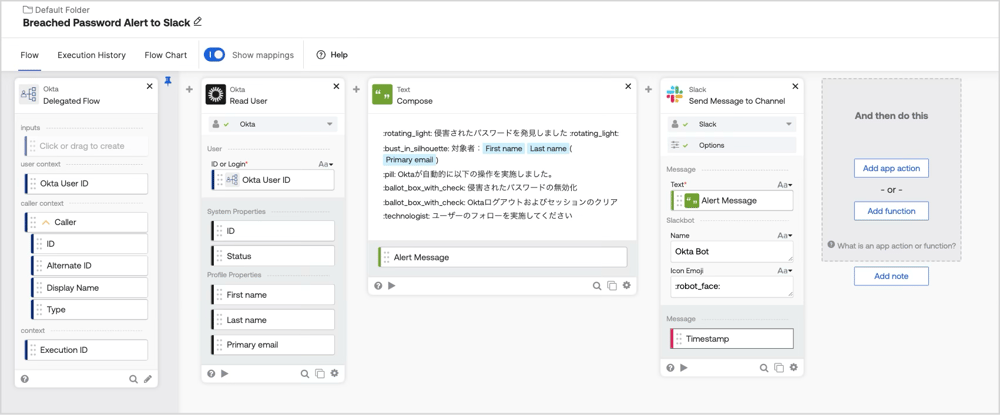Edit the flow name with pencil icon
The width and height of the screenshot is (1000, 415).
point(197,22)
